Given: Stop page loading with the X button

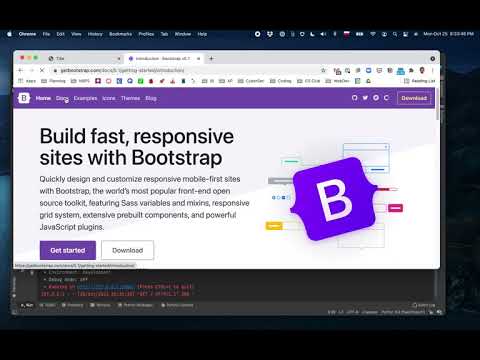Looking at the screenshot, I should point(42,70).
